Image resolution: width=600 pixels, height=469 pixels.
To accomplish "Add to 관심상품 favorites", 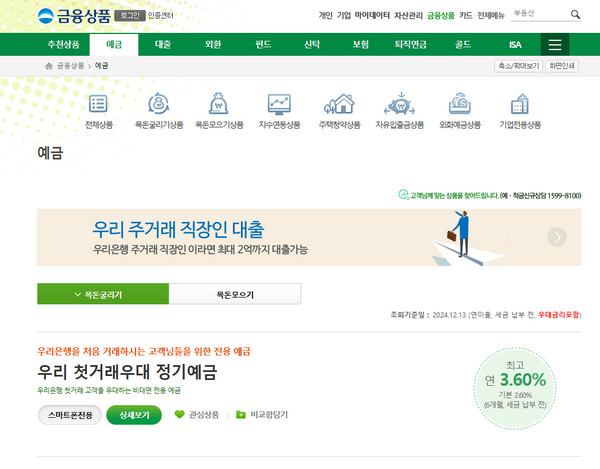I will (204, 415).
